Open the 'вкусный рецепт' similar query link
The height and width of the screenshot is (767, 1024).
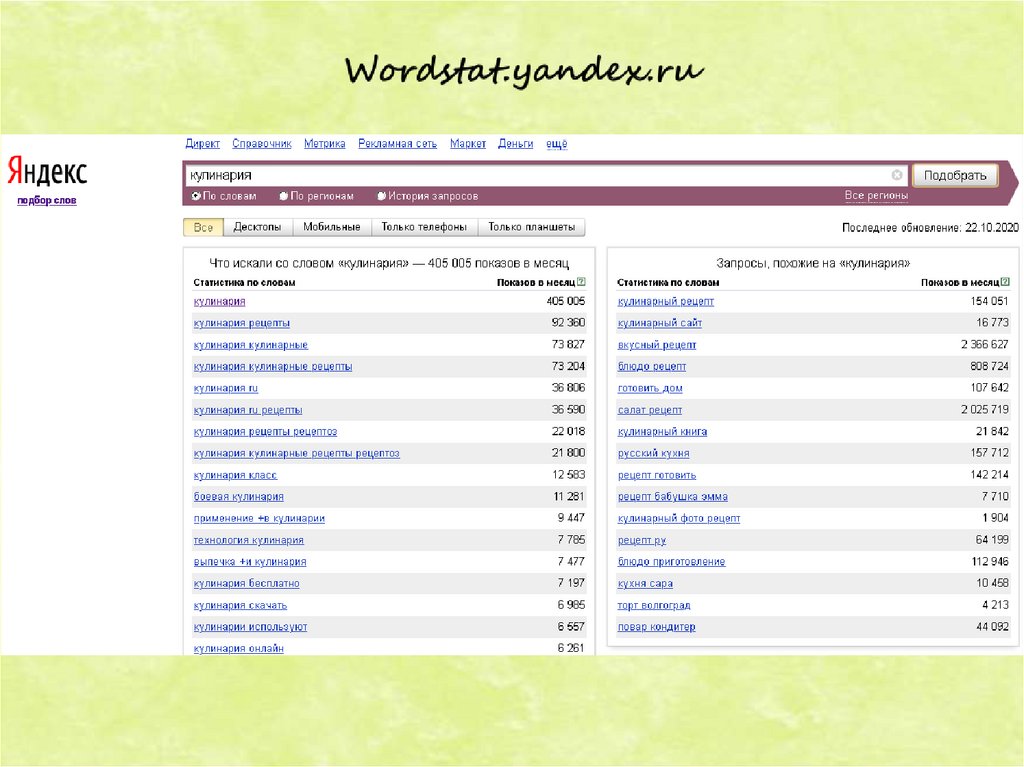pyautogui.click(x=657, y=345)
